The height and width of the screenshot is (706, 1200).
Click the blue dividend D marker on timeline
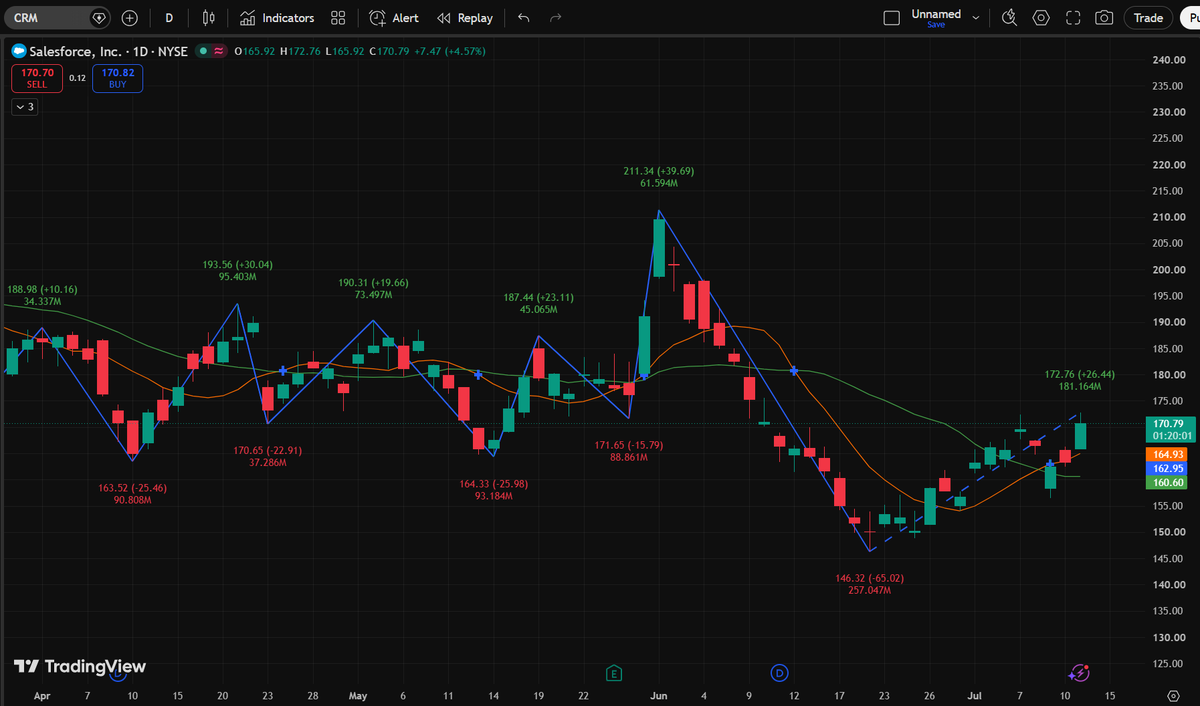pyautogui.click(x=780, y=672)
